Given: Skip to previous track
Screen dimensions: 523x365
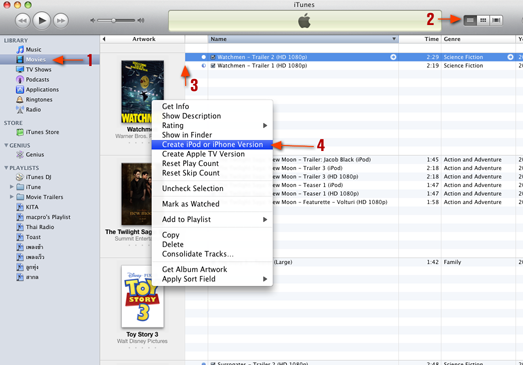Looking at the screenshot, I should tap(23, 21).
